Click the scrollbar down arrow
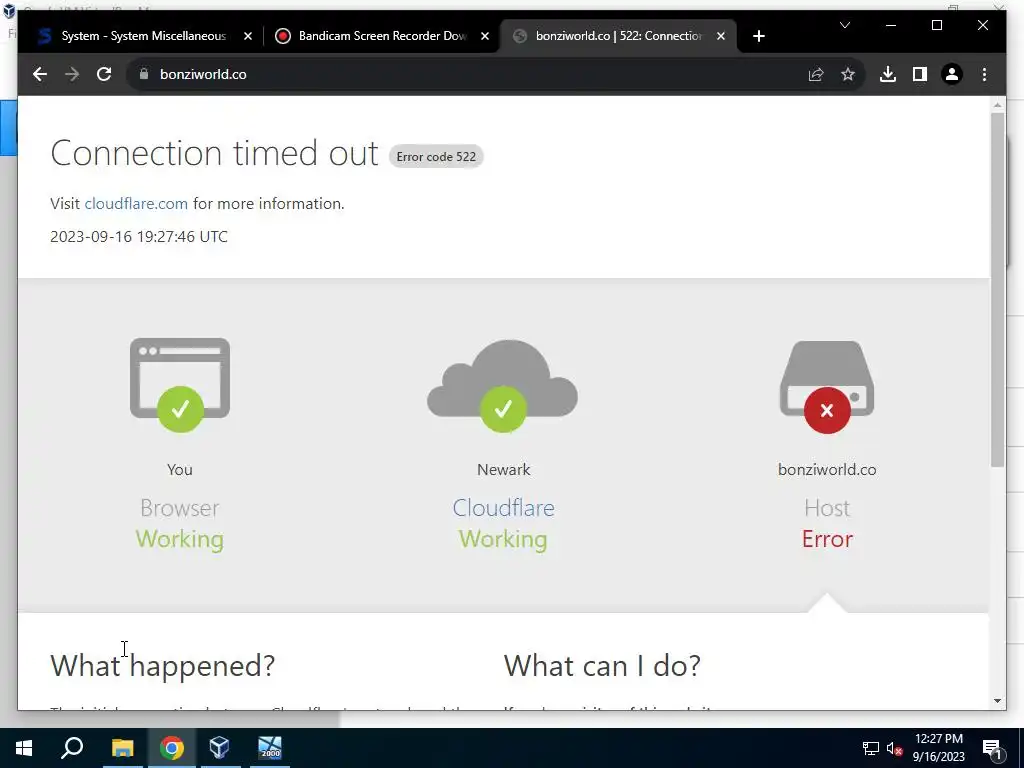This screenshot has width=1024, height=768. click(997, 701)
